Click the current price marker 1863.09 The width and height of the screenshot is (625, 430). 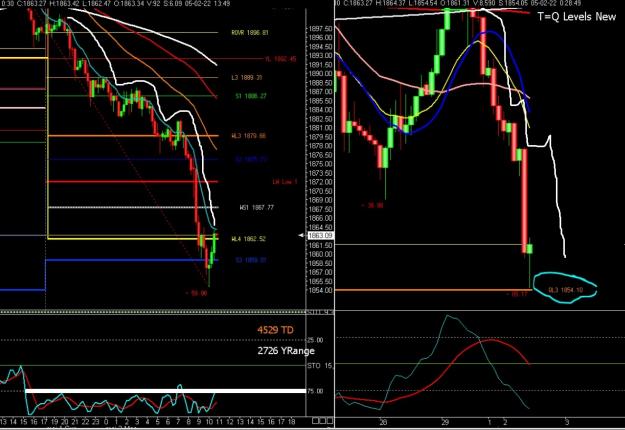[x=320, y=236]
